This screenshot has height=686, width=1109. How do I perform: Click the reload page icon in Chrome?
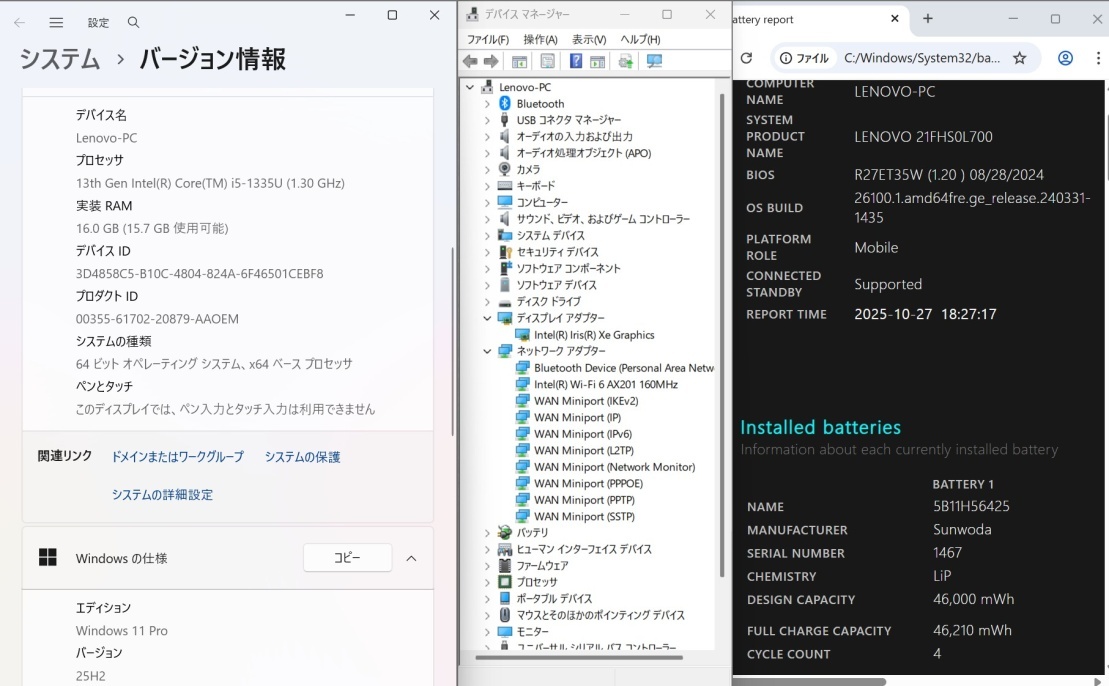pyautogui.click(x=747, y=58)
